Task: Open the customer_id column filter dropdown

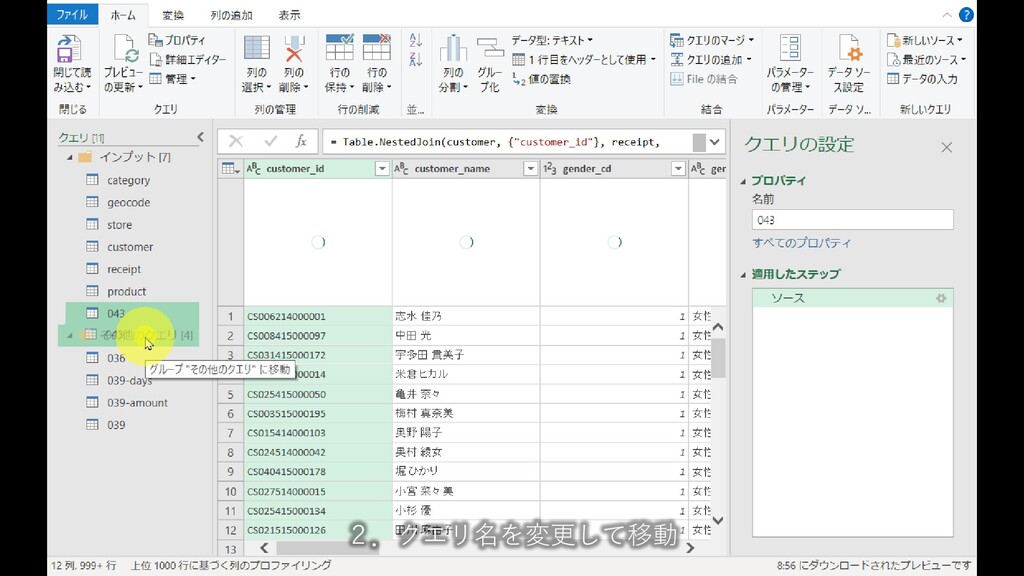Action: (x=382, y=168)
